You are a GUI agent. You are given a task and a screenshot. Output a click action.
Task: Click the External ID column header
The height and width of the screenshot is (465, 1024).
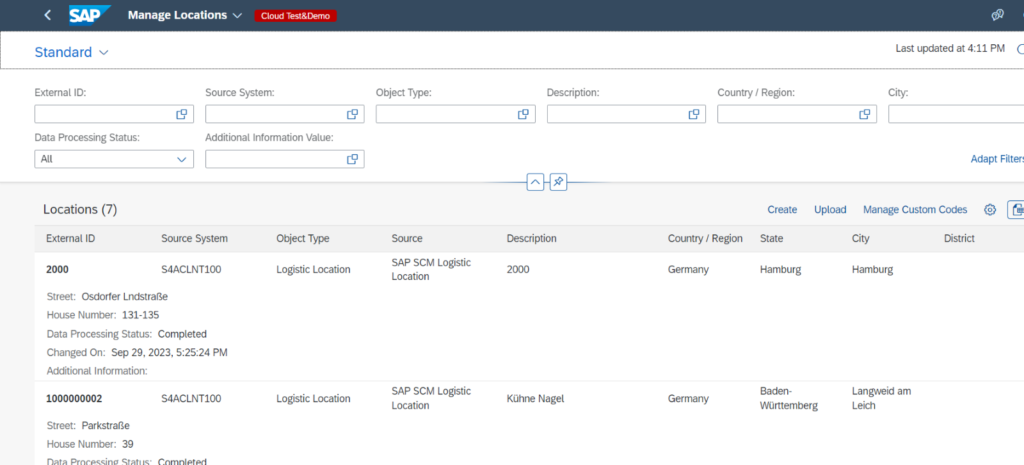71,239
